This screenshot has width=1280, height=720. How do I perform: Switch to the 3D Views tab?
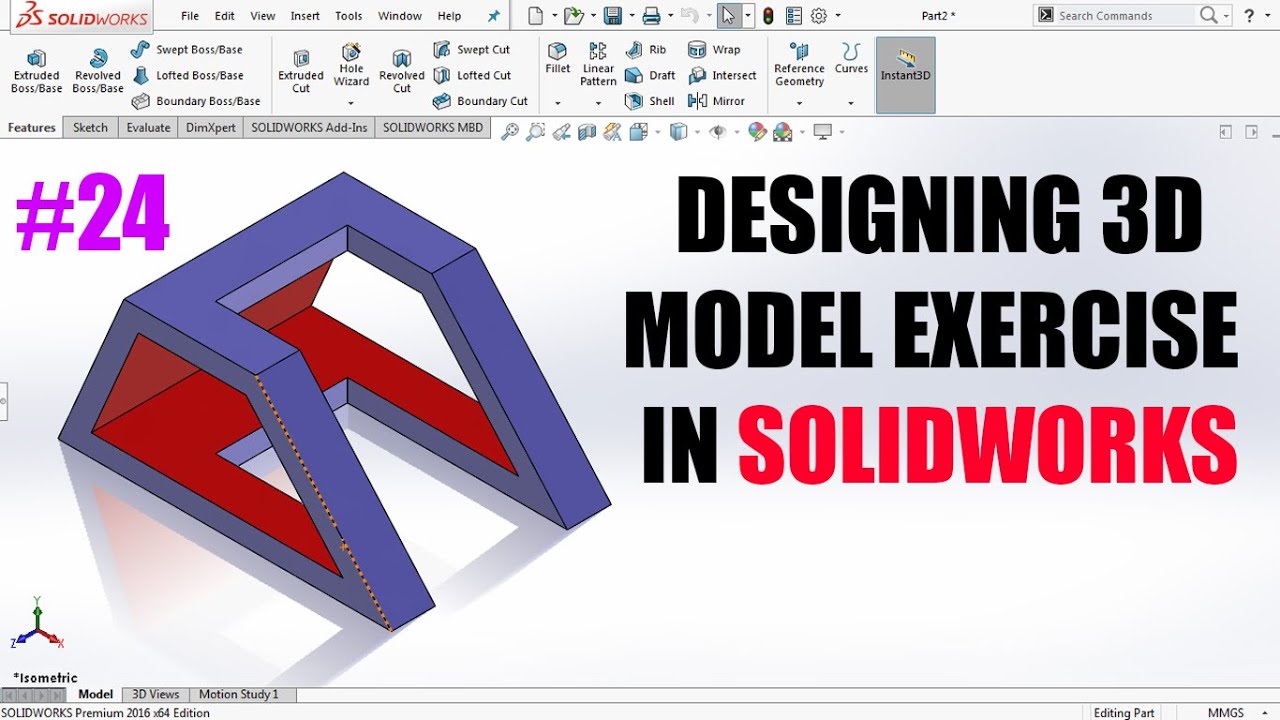click(156, 694)
